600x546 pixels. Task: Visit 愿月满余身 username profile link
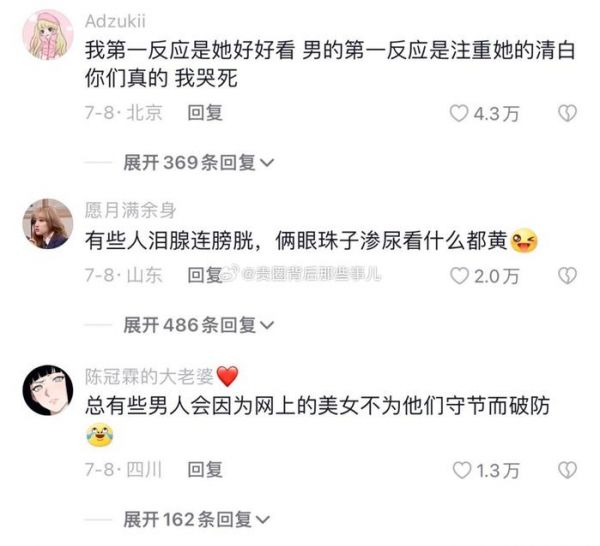[x=130, y=210]
